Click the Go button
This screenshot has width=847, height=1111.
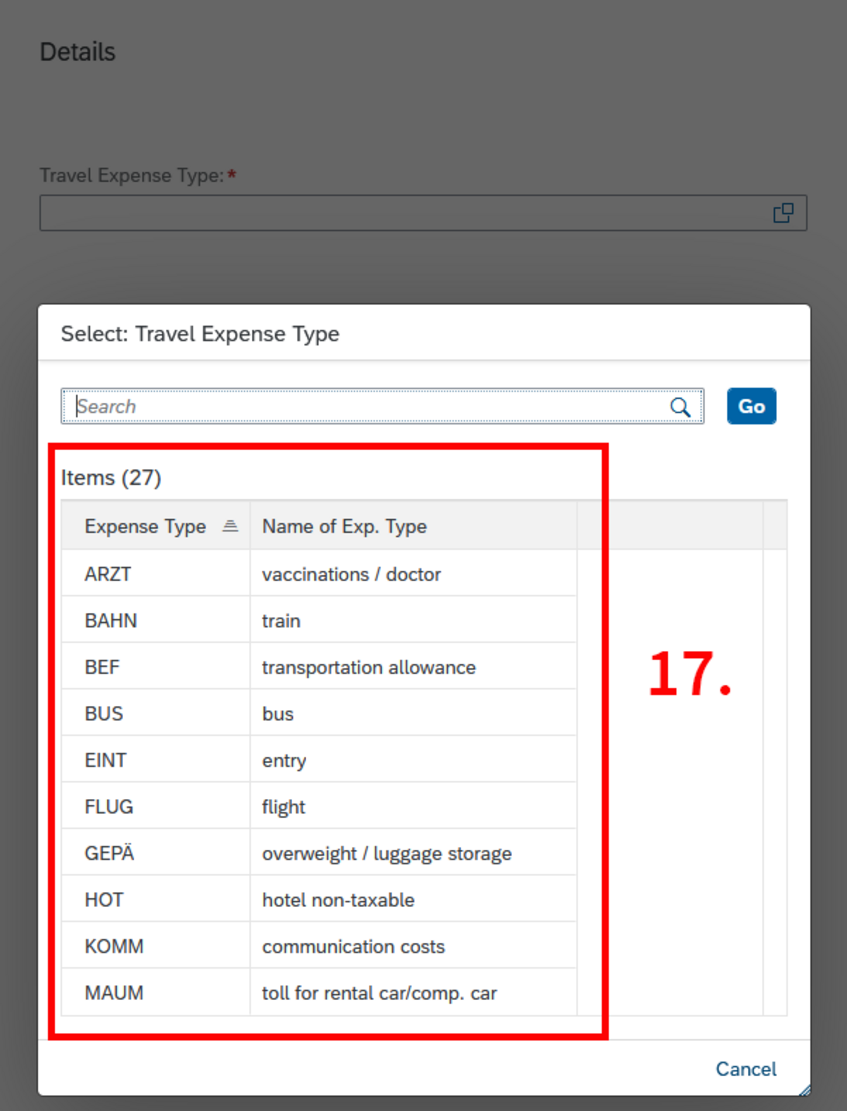751,406
